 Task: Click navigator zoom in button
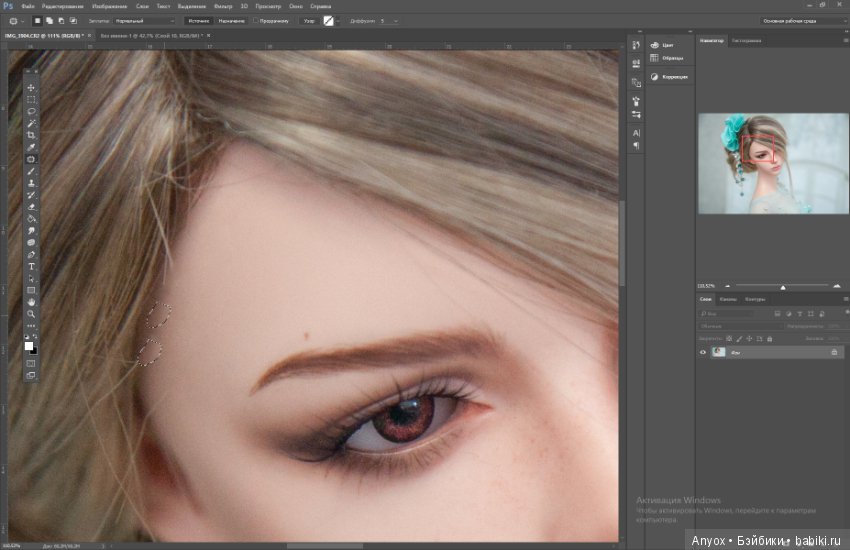(x=836, y=286)
